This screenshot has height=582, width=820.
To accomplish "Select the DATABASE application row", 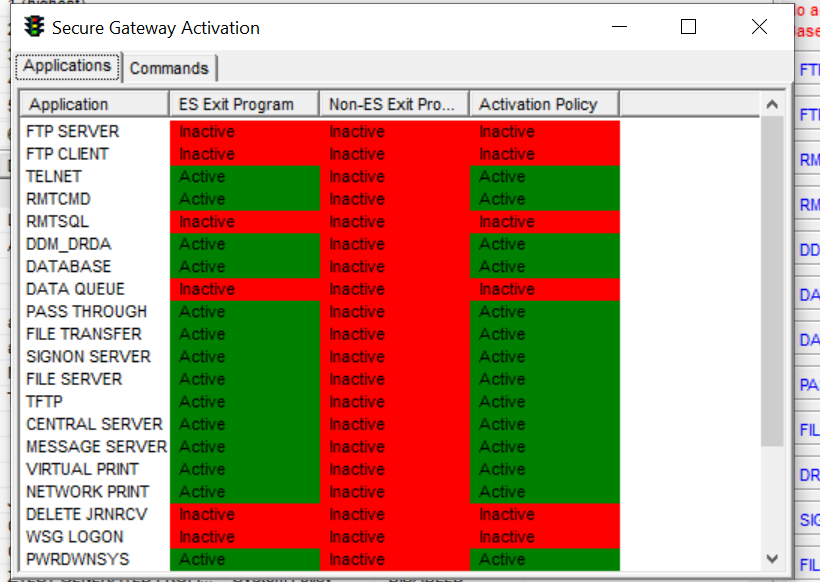I will coord(320,267).
